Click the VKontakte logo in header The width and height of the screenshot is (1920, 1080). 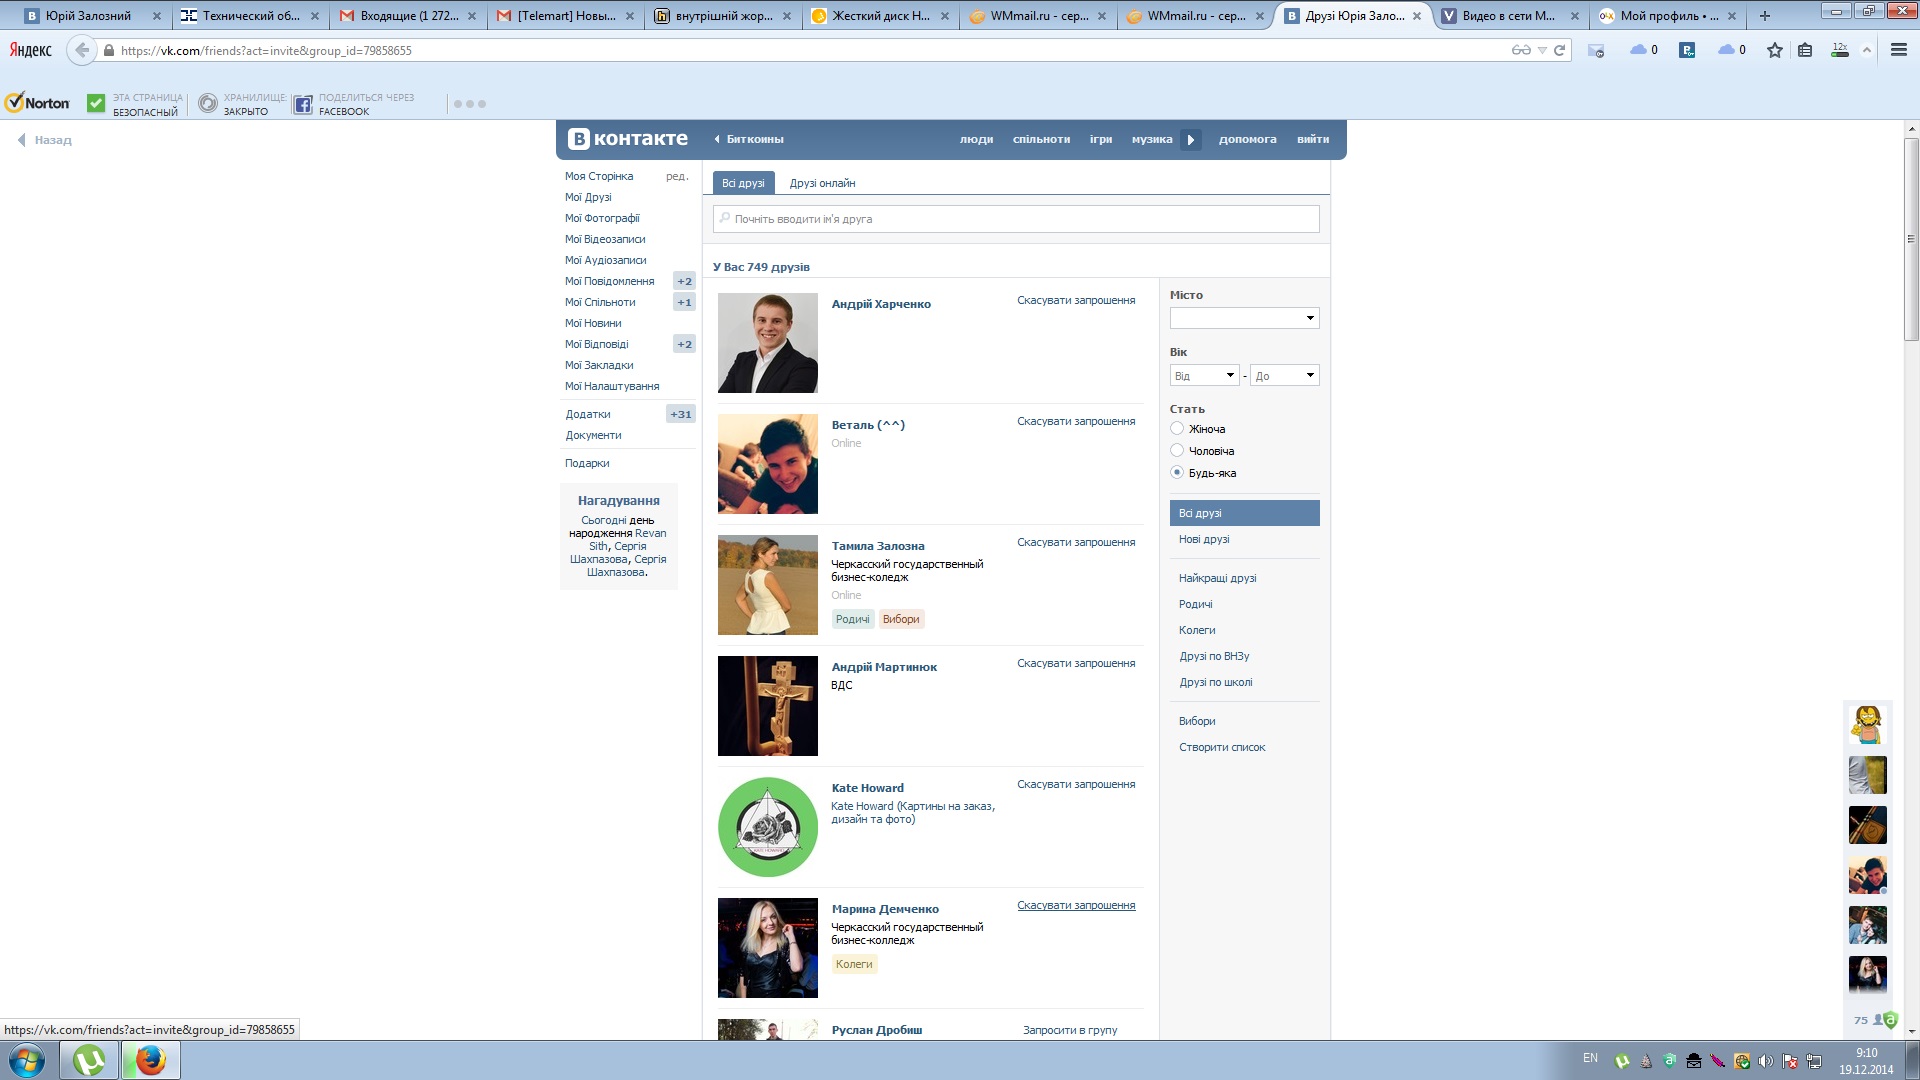(628, 139)
